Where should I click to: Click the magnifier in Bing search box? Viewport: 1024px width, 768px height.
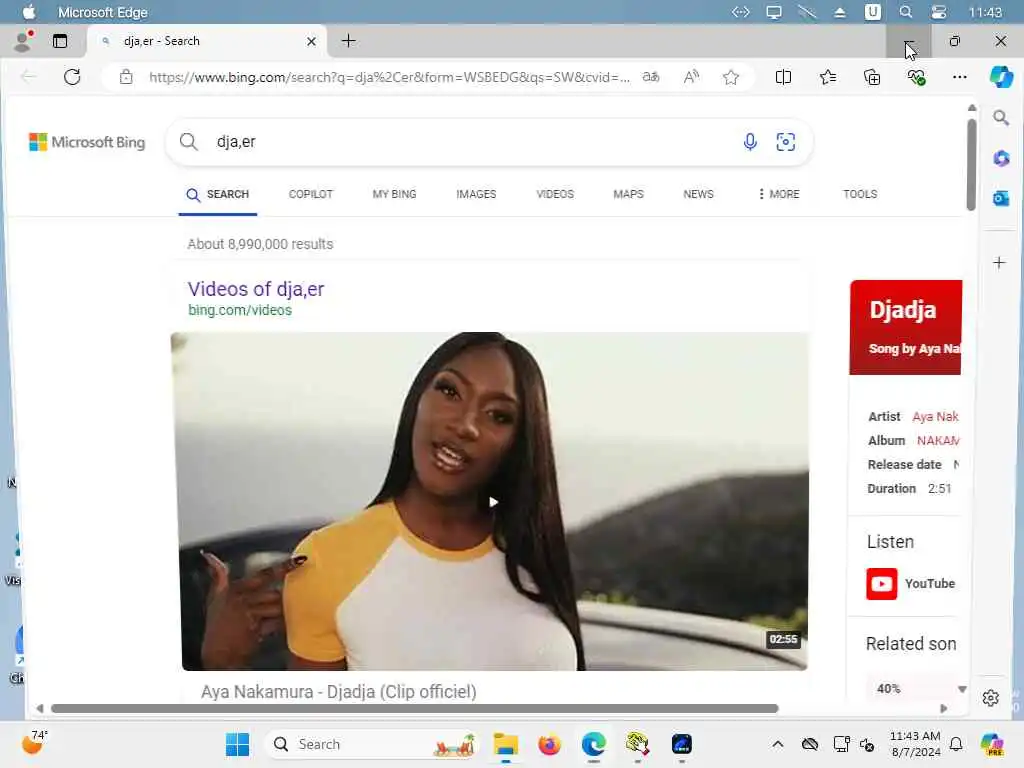[x=189, y=142]
